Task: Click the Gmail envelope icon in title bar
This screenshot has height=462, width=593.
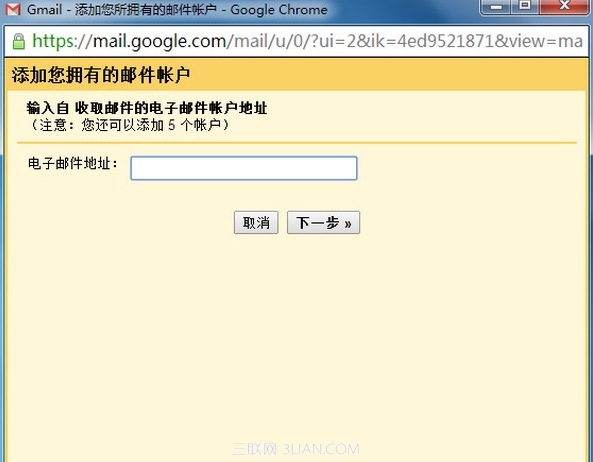Action: click(13, 9)
